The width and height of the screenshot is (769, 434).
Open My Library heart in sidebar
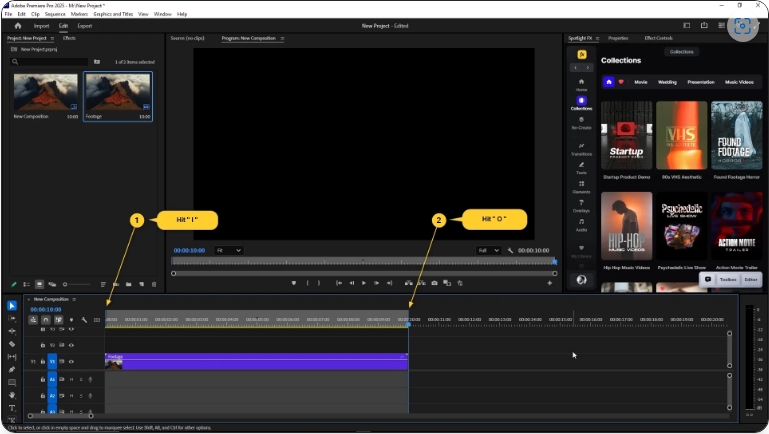[581, 251]
